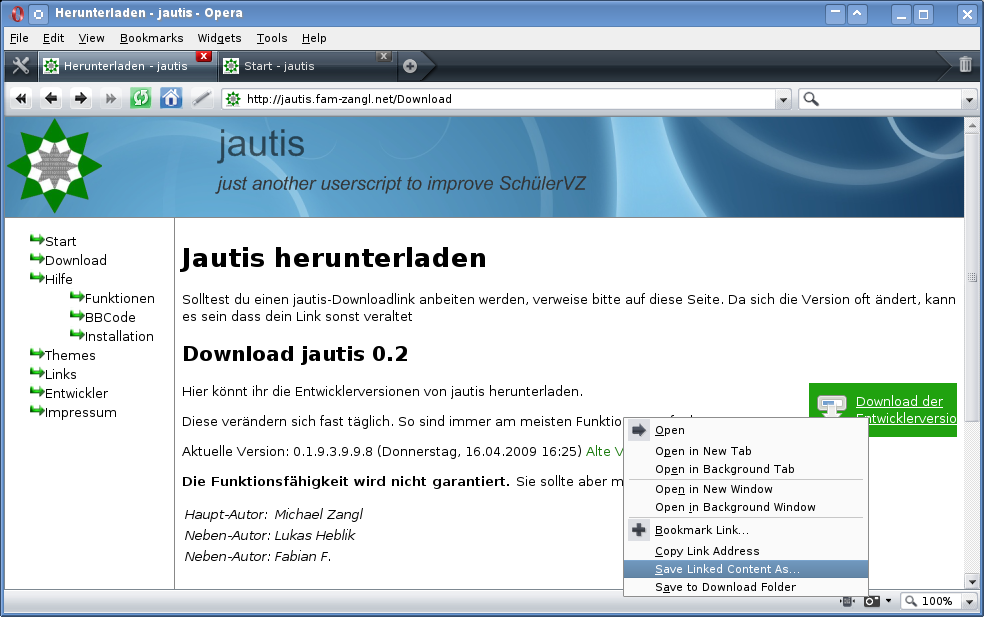Follow the Download sidebar link
Viewport: 984px width, 617px height.
75,260
